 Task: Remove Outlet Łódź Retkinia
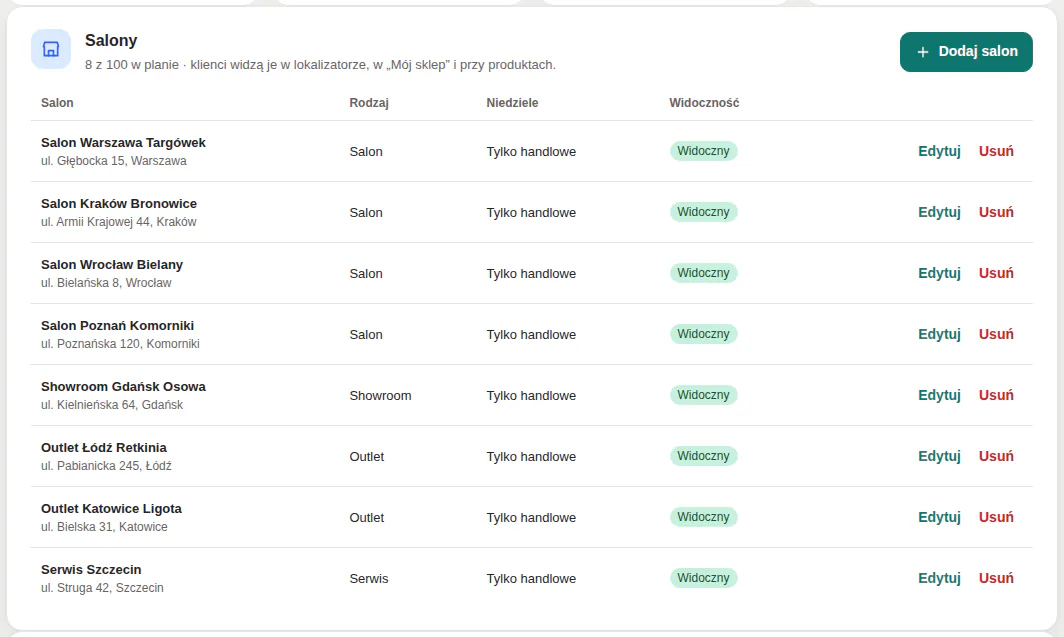tap(996, 457)
